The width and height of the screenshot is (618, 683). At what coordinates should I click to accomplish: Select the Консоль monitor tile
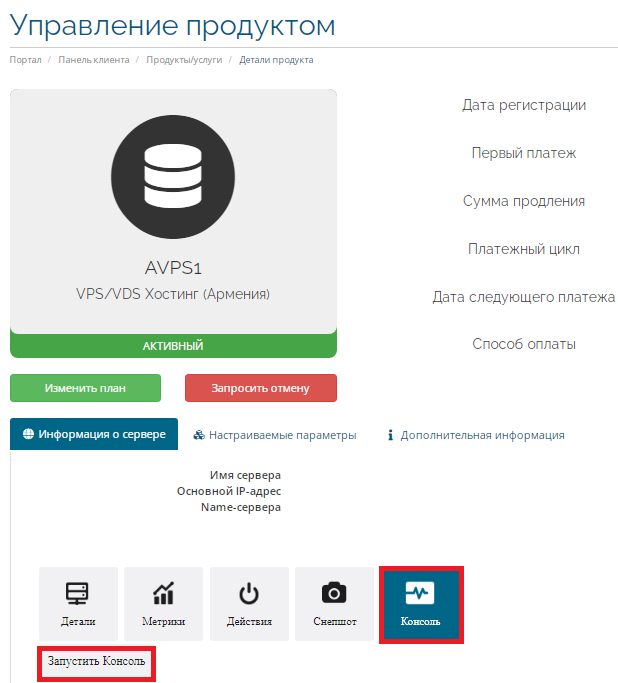(420, 604)
